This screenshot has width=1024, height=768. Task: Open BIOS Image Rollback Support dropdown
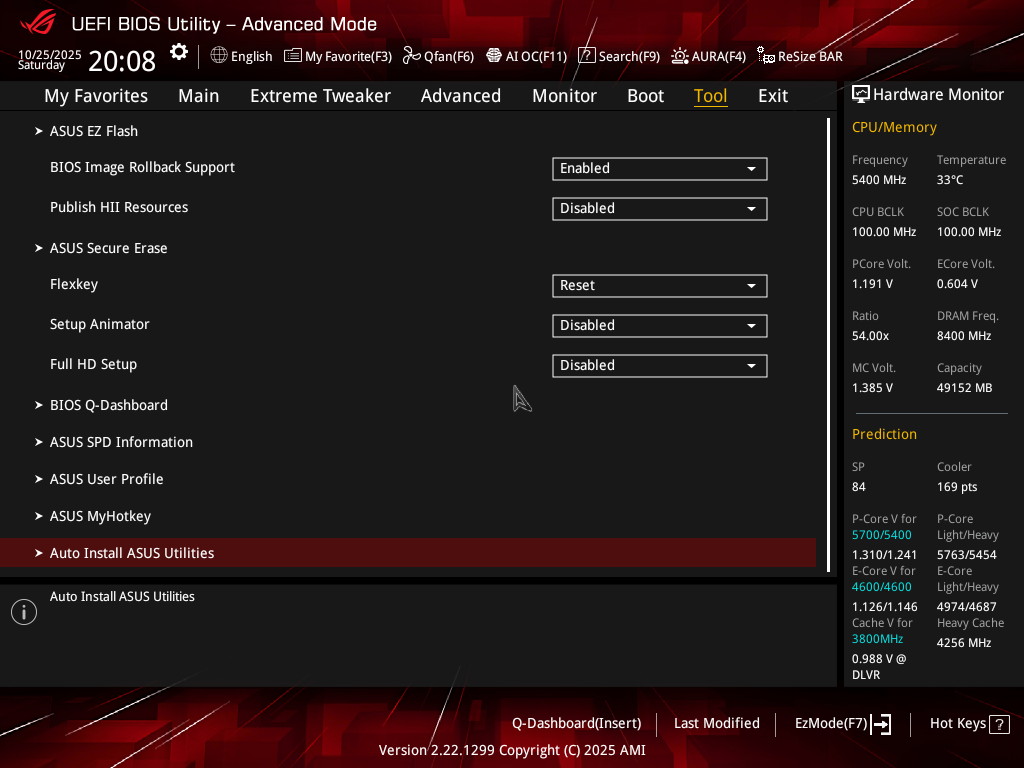pyautogui.click(x=659, y=169)
